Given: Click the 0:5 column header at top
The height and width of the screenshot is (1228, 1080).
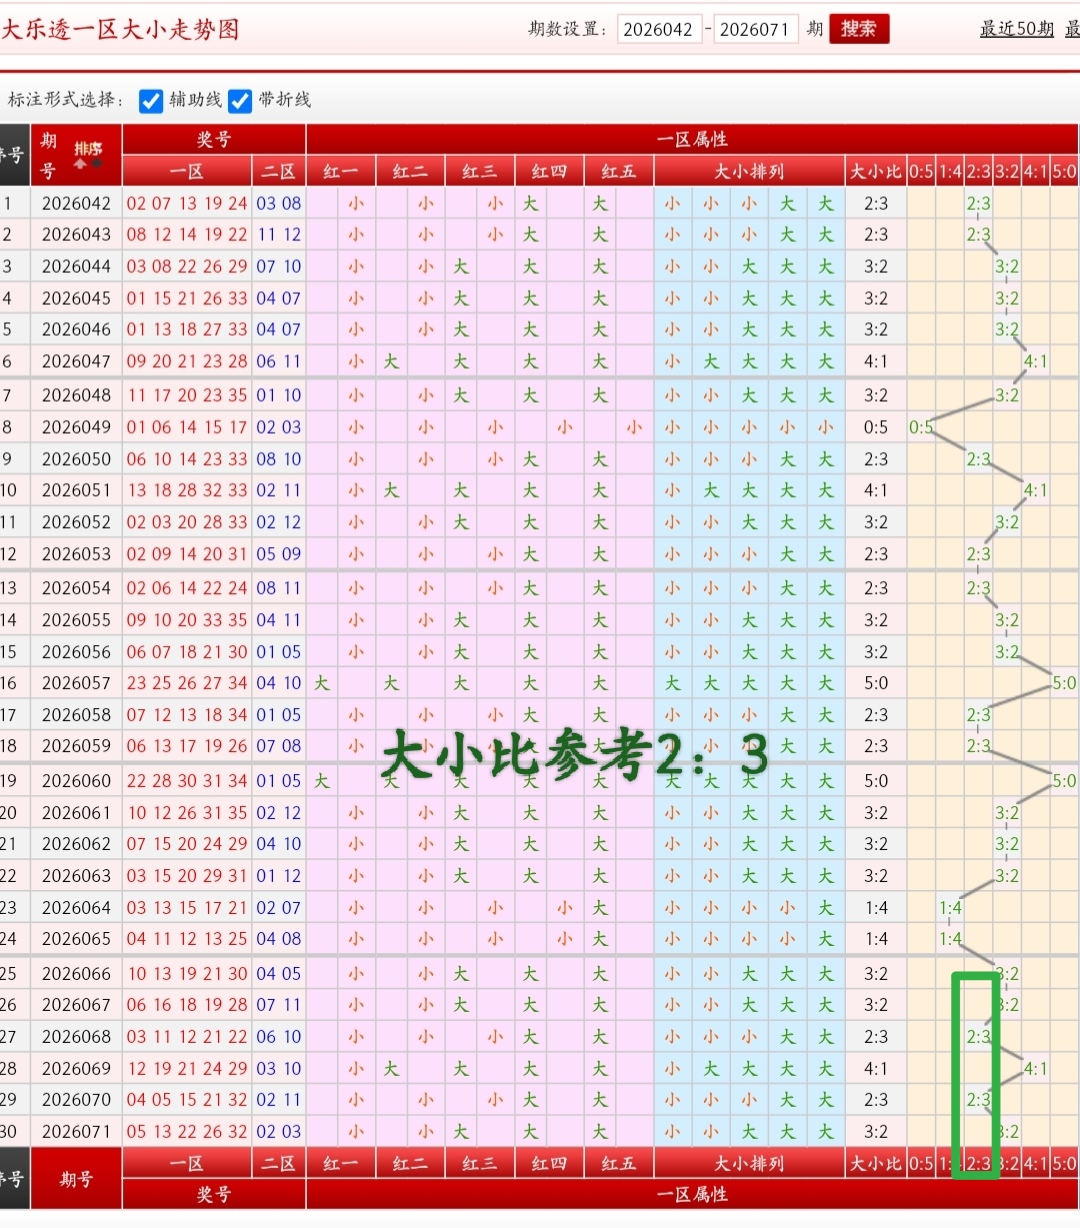Looking at the screenshot, I should (x=921, y=171).
